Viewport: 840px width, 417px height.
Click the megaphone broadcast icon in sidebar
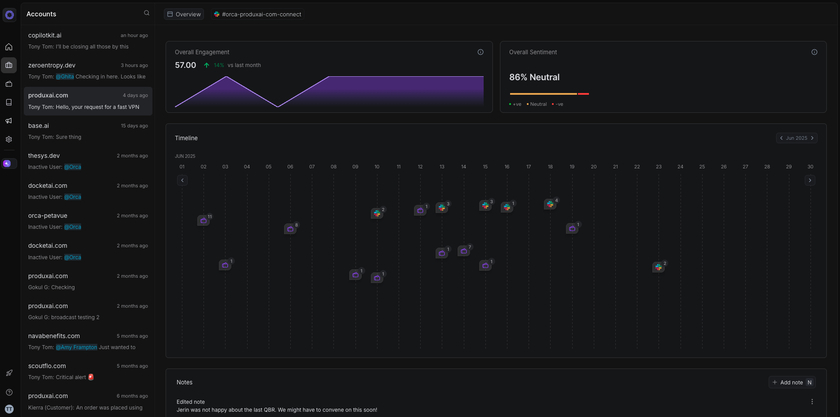click(x=9, y=121)
